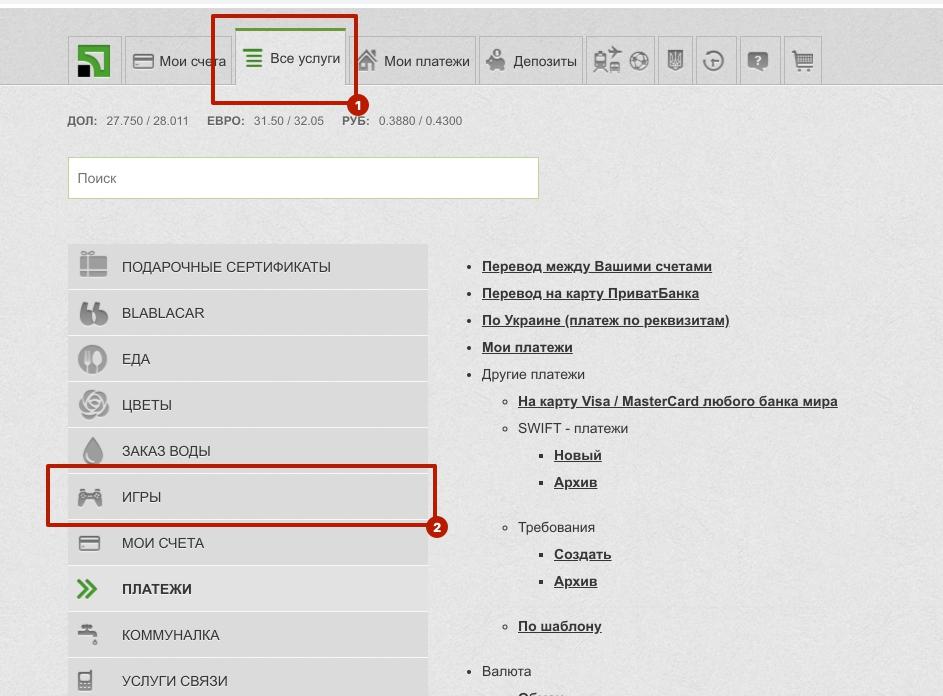Go to the Депозиты tab
943x696 pixels.
click(532, 61)
